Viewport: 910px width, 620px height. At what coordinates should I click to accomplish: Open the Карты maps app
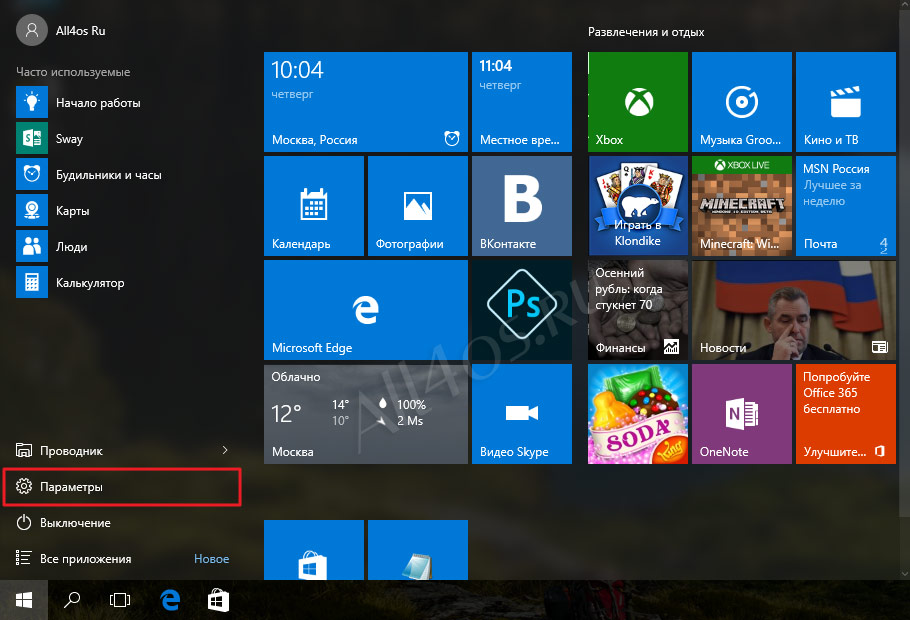coord(122,210)
